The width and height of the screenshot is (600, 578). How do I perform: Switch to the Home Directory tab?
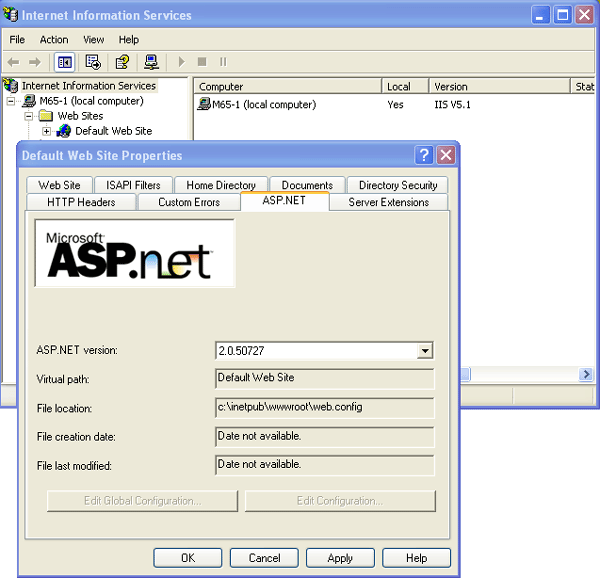tap(221, 185)
